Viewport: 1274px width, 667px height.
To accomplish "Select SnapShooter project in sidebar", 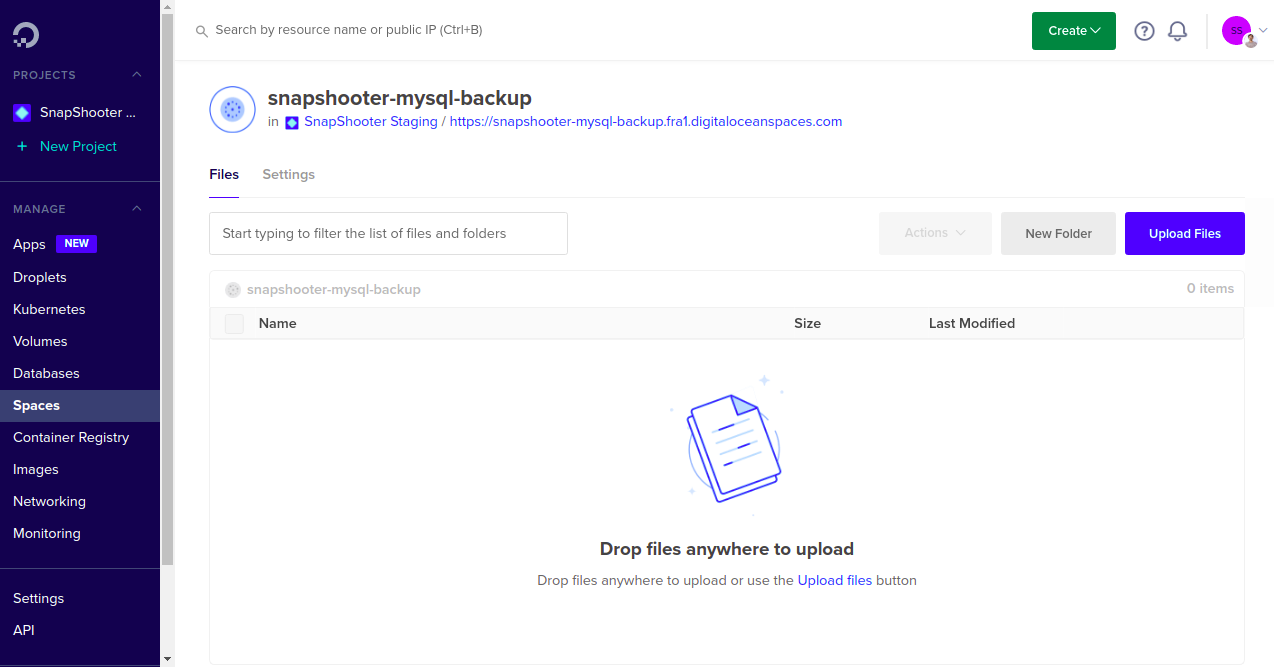I will (88, 113).
